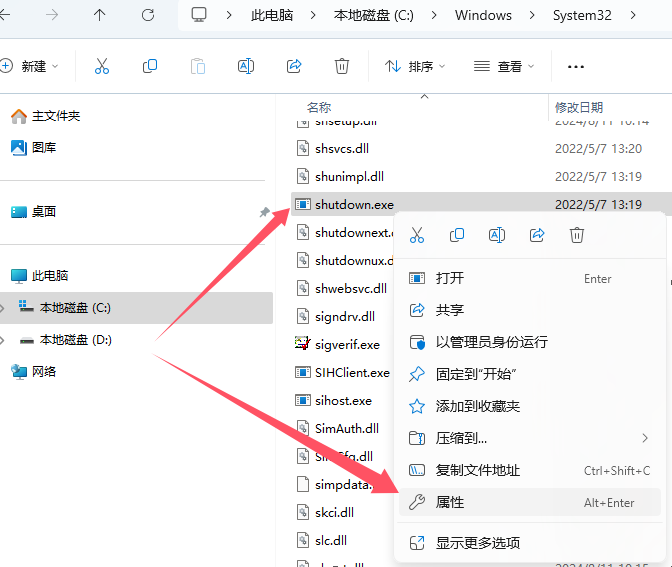Click Delete icon in context menu
The width and height of the screenshot is (672, 567).
click(x=577, y=235)
